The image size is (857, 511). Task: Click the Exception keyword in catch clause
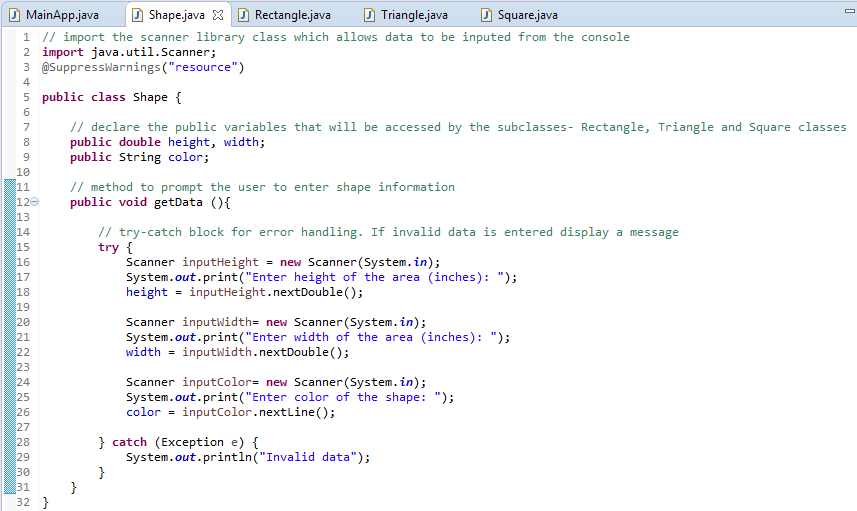coord(194,442)
